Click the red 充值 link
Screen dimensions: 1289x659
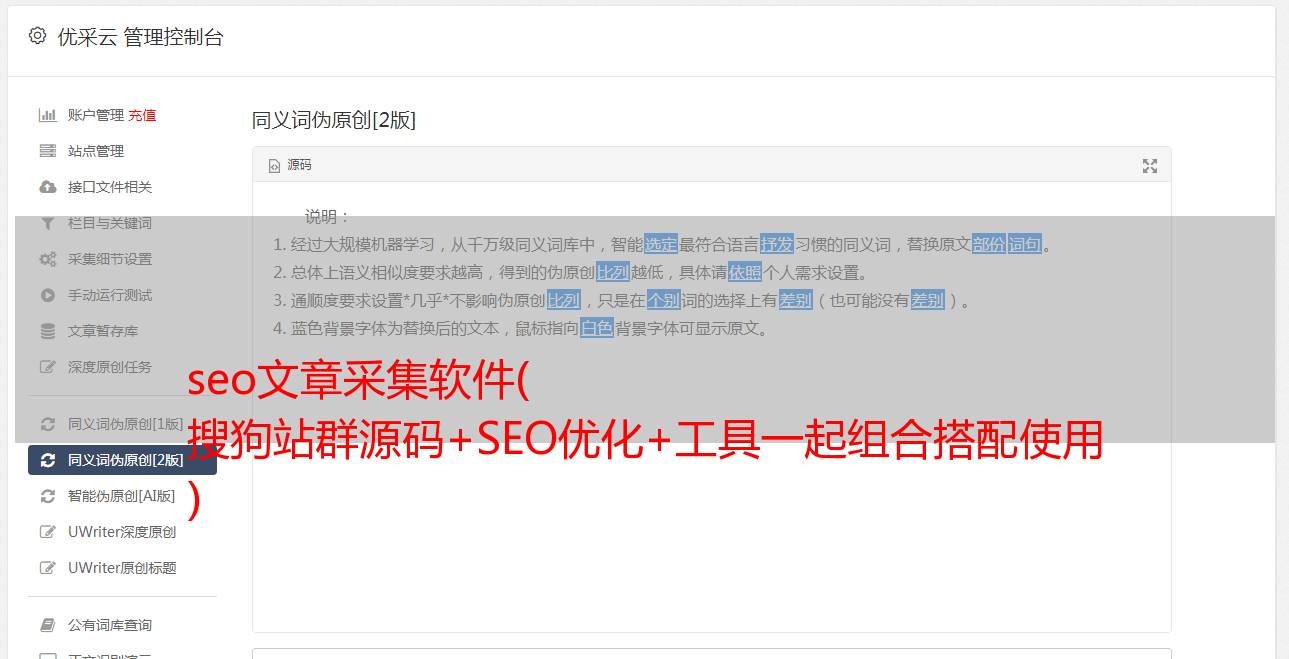pos(142,115)
